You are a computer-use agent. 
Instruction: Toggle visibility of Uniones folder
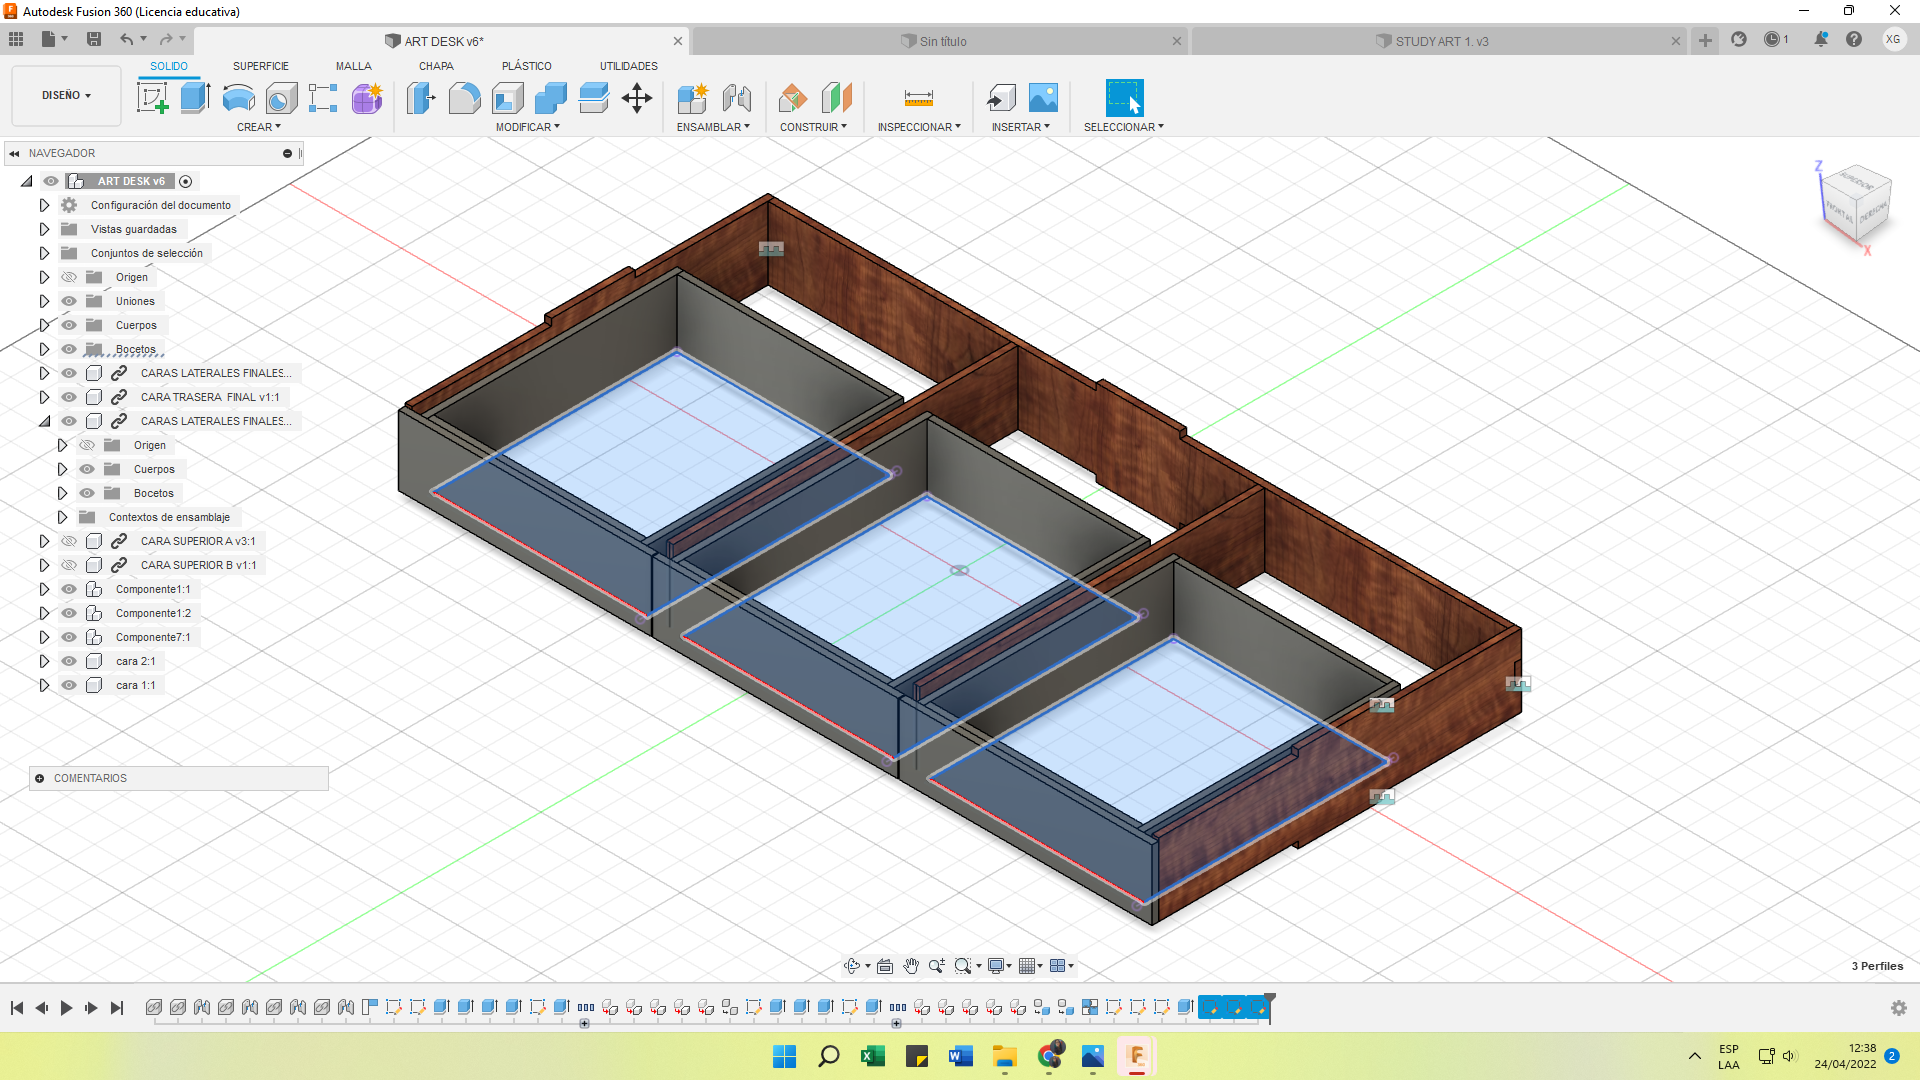pos(69,301)
